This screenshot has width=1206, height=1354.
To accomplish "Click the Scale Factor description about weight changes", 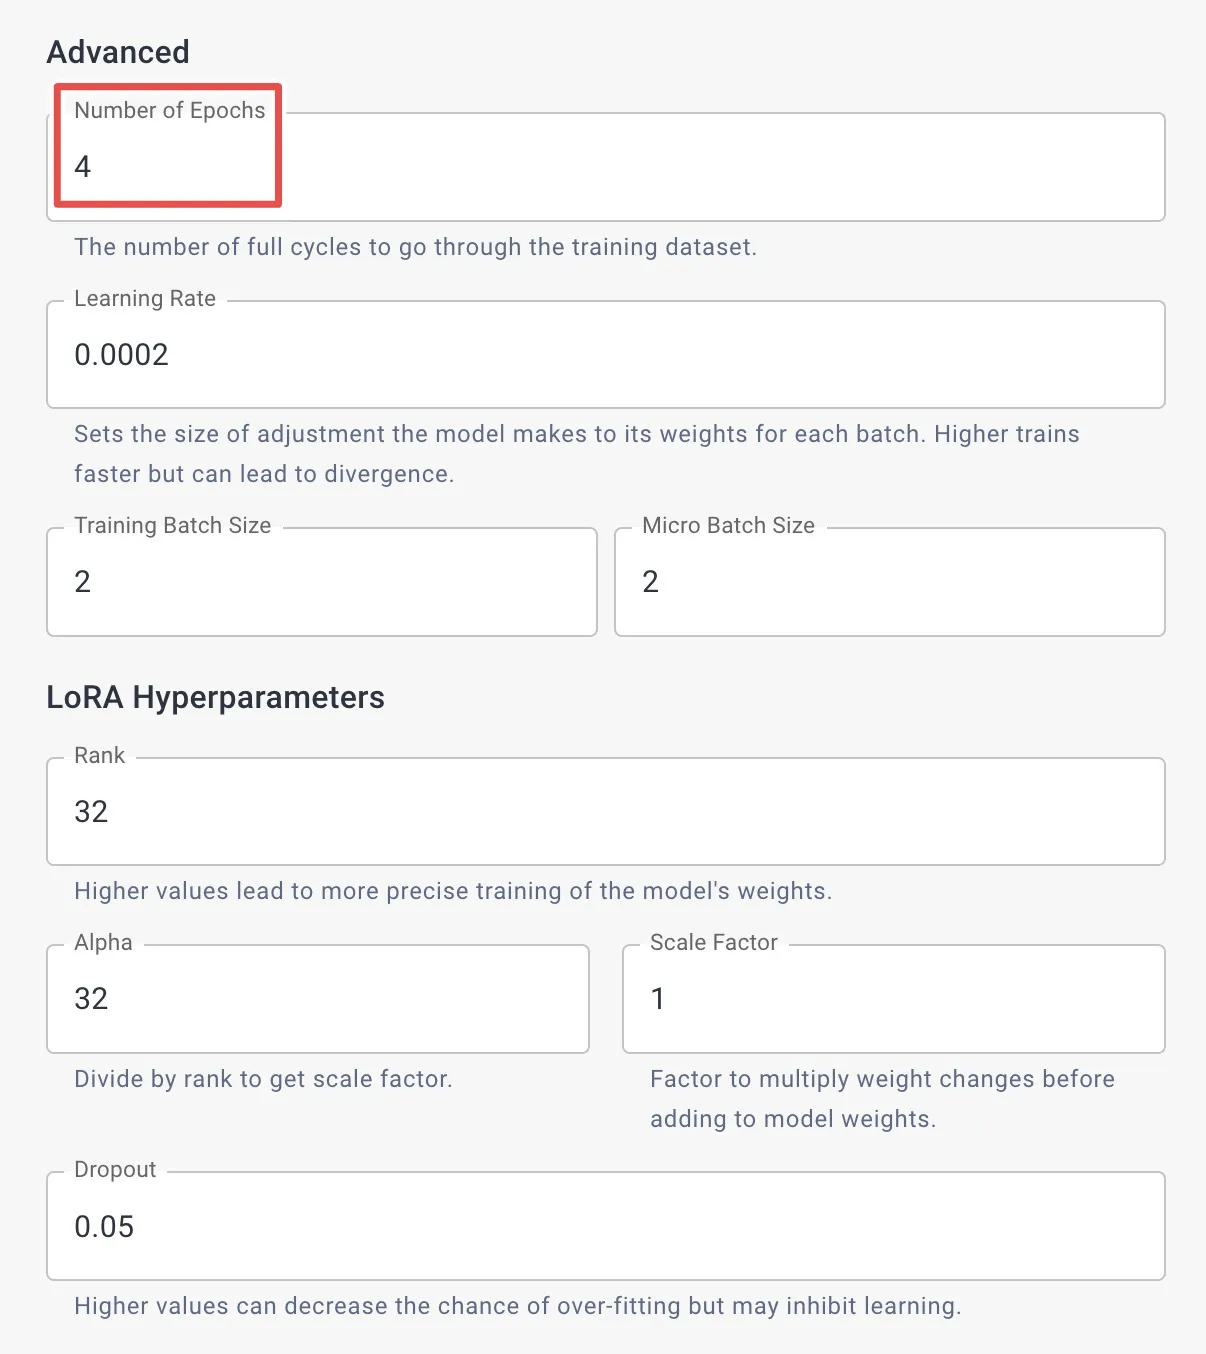I will [882, 1099].
